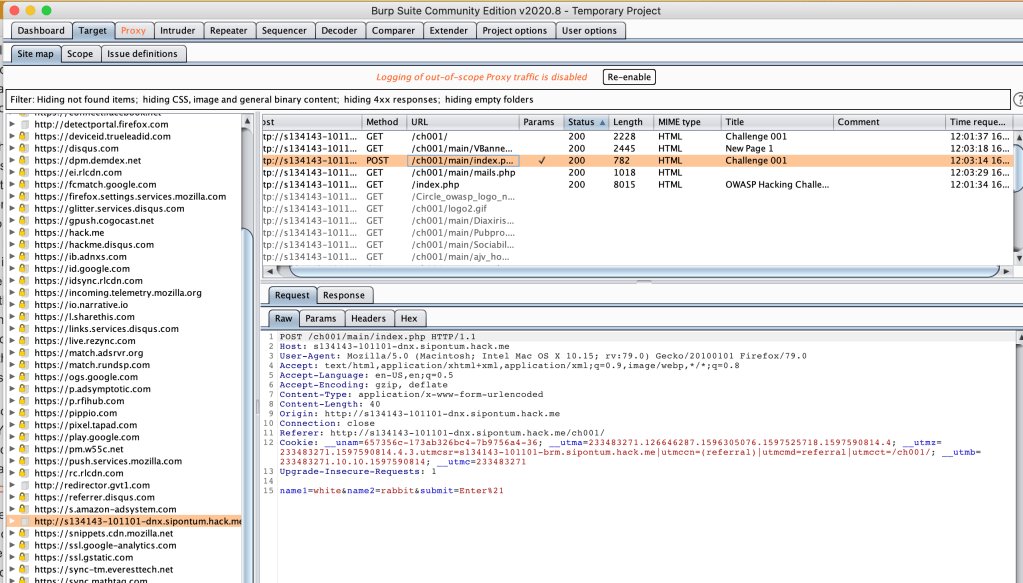1023x583 pixels.
Task: Open the Repeater tab
Action: 229,31
